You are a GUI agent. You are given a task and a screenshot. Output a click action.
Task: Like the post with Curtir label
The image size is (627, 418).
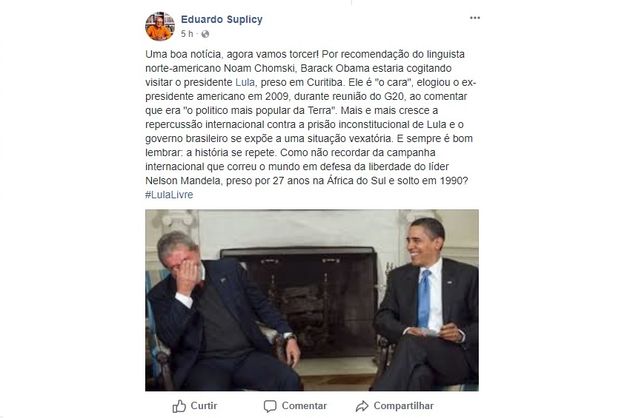click(204, 406)
